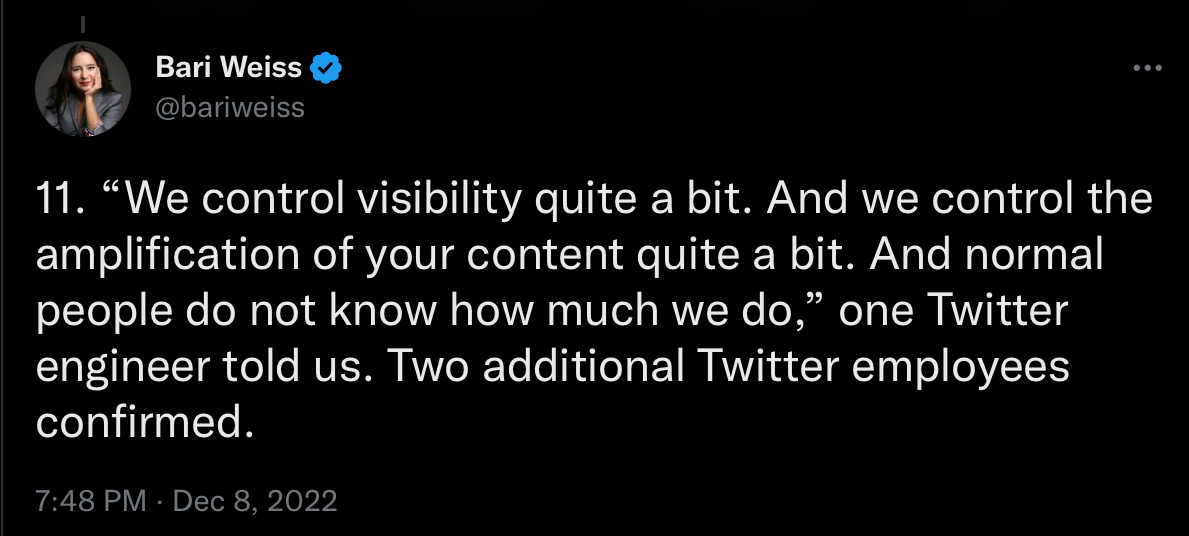Click the words "normal people" in the tweet
Screen dimensions: 1189x536
(1020, 256)
